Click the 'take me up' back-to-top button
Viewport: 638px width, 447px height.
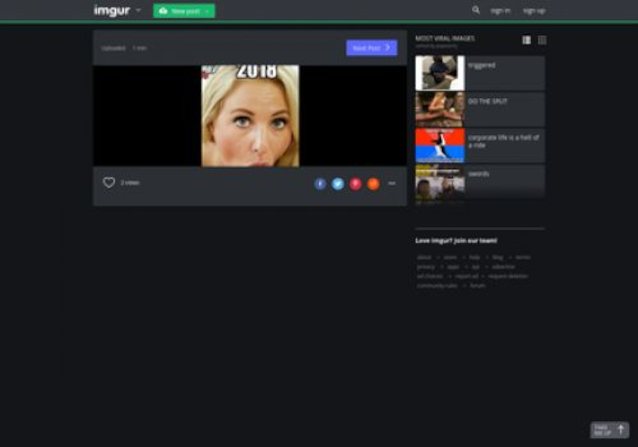pyautogui.click(x=610, y=430)
